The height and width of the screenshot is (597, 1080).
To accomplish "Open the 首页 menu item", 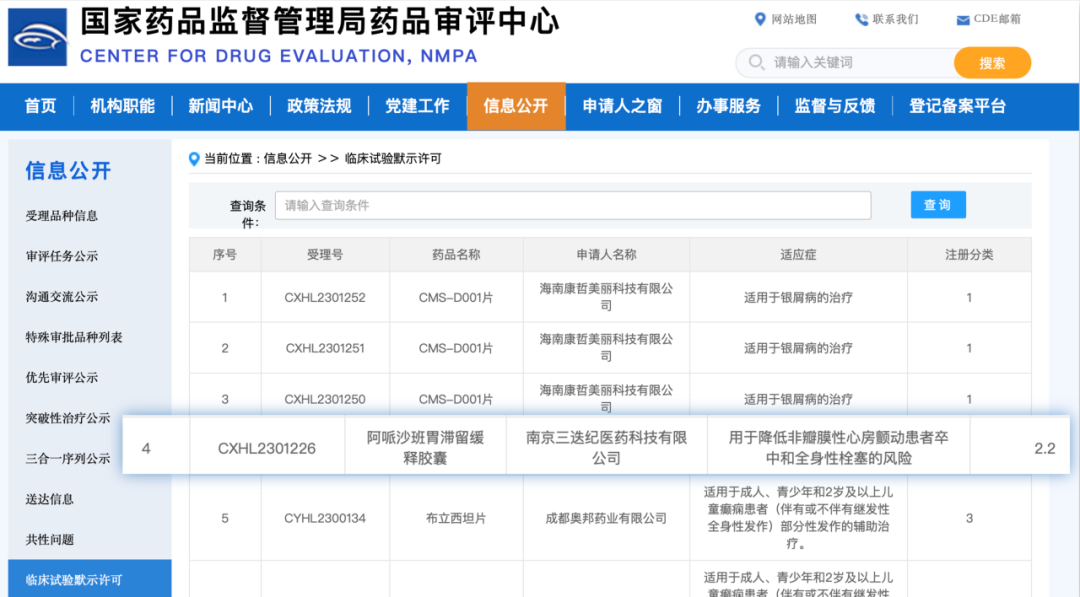I will pyautogui.click(x=39, y=105).
